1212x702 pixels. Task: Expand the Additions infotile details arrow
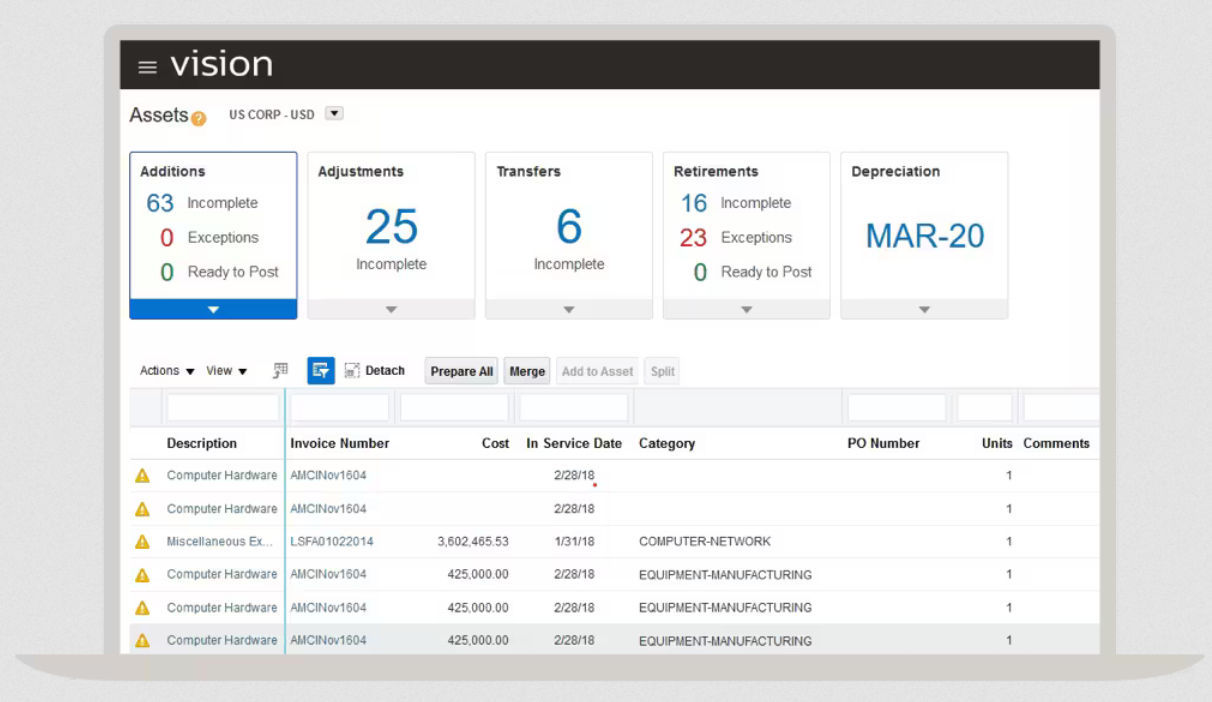tap(212, 310)
